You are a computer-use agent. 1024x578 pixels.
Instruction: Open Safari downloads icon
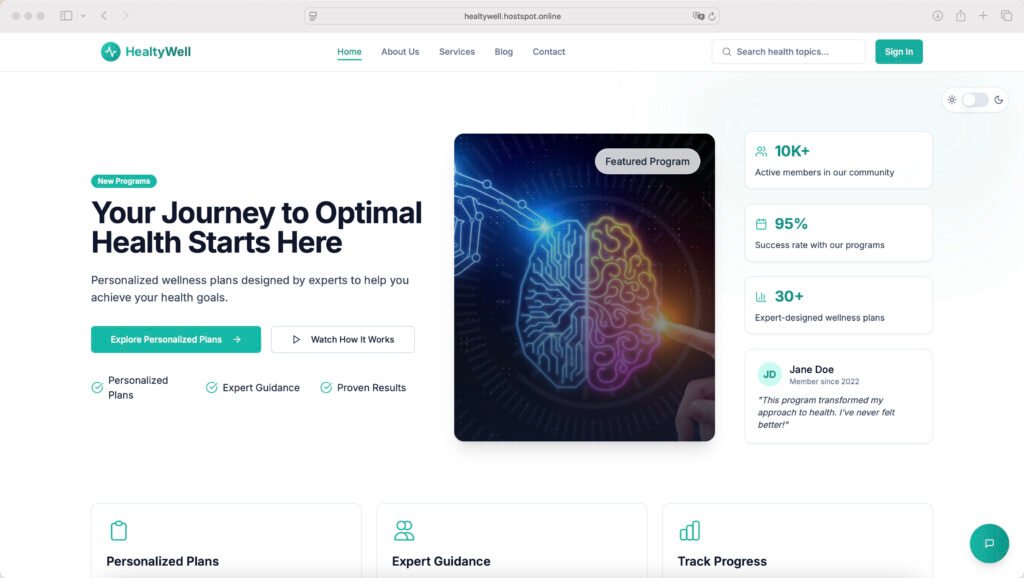click(937, 16)
